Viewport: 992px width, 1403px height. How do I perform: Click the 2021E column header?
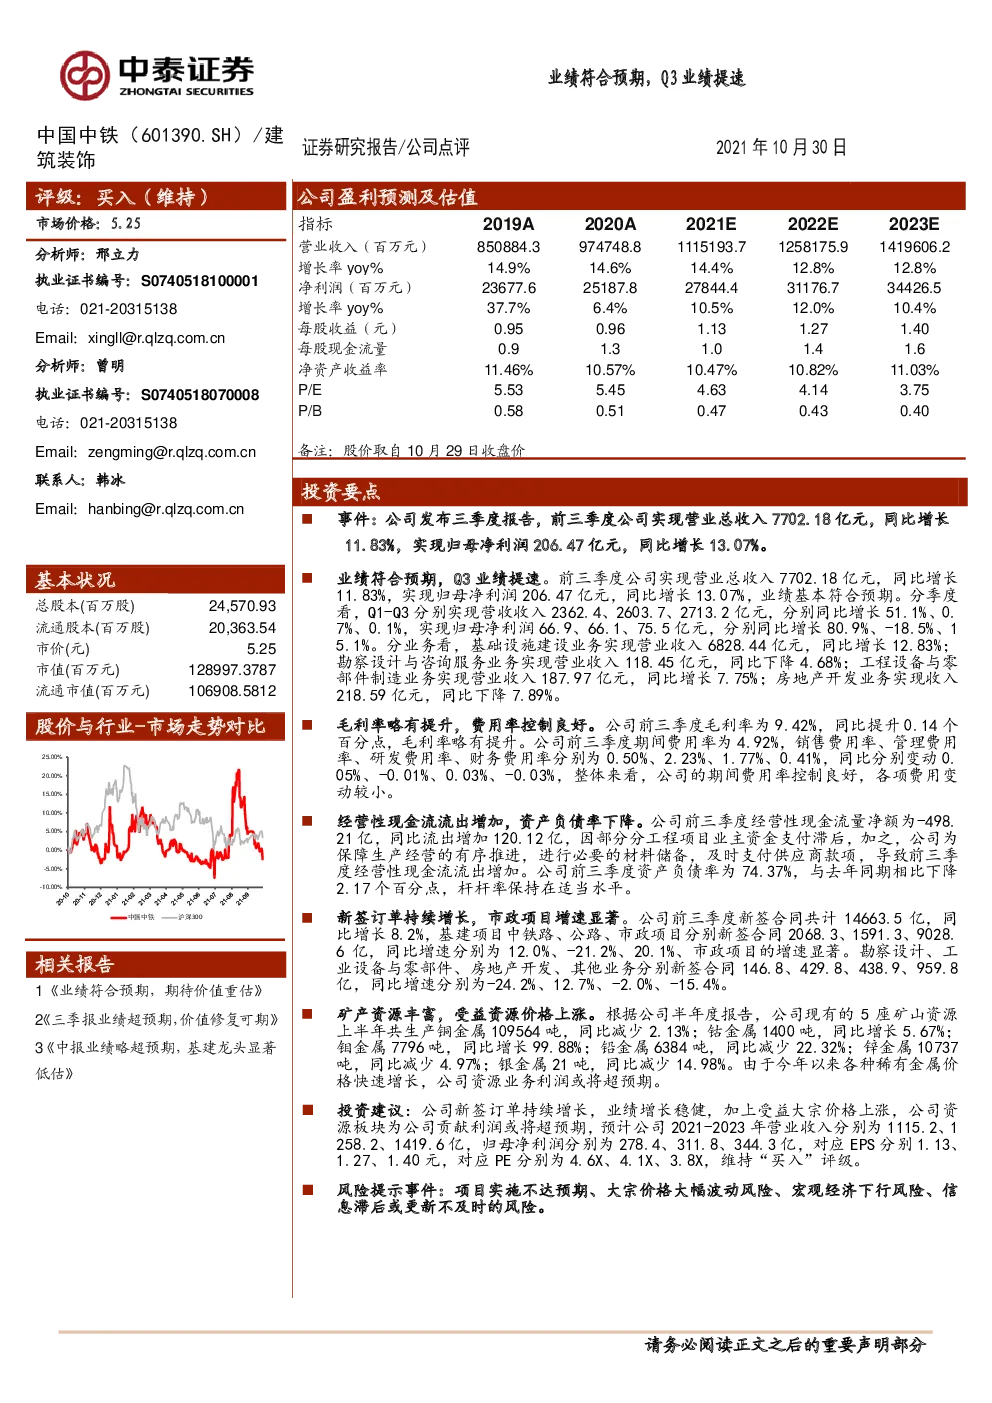(711, 224)
